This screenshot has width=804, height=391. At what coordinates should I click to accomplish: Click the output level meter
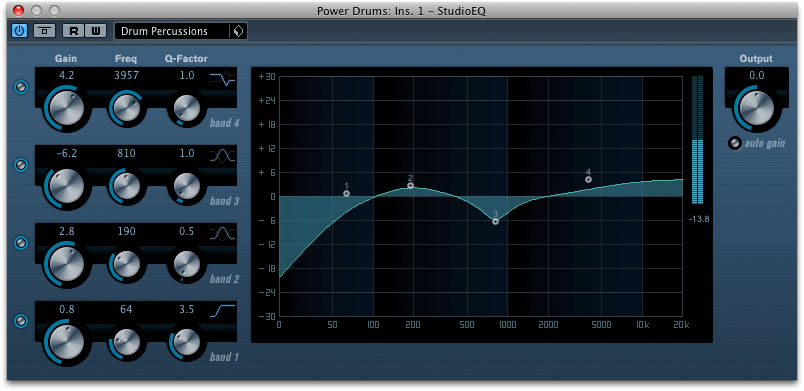[697, 140]
